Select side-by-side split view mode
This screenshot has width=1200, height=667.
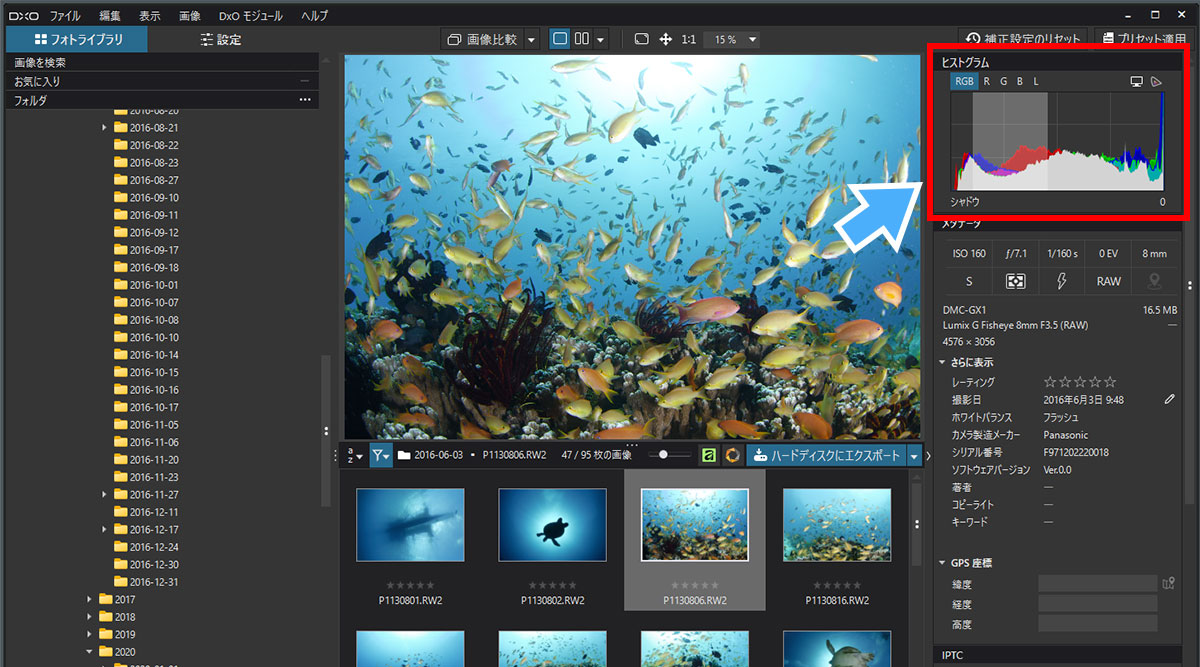pos(583,39)
